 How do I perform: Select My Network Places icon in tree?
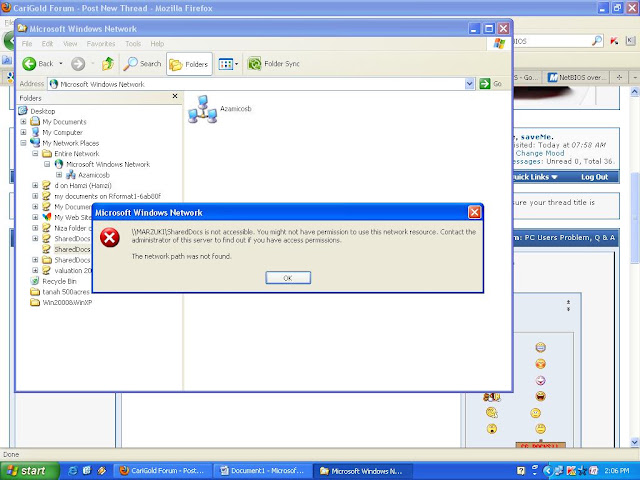click(35, 143)
